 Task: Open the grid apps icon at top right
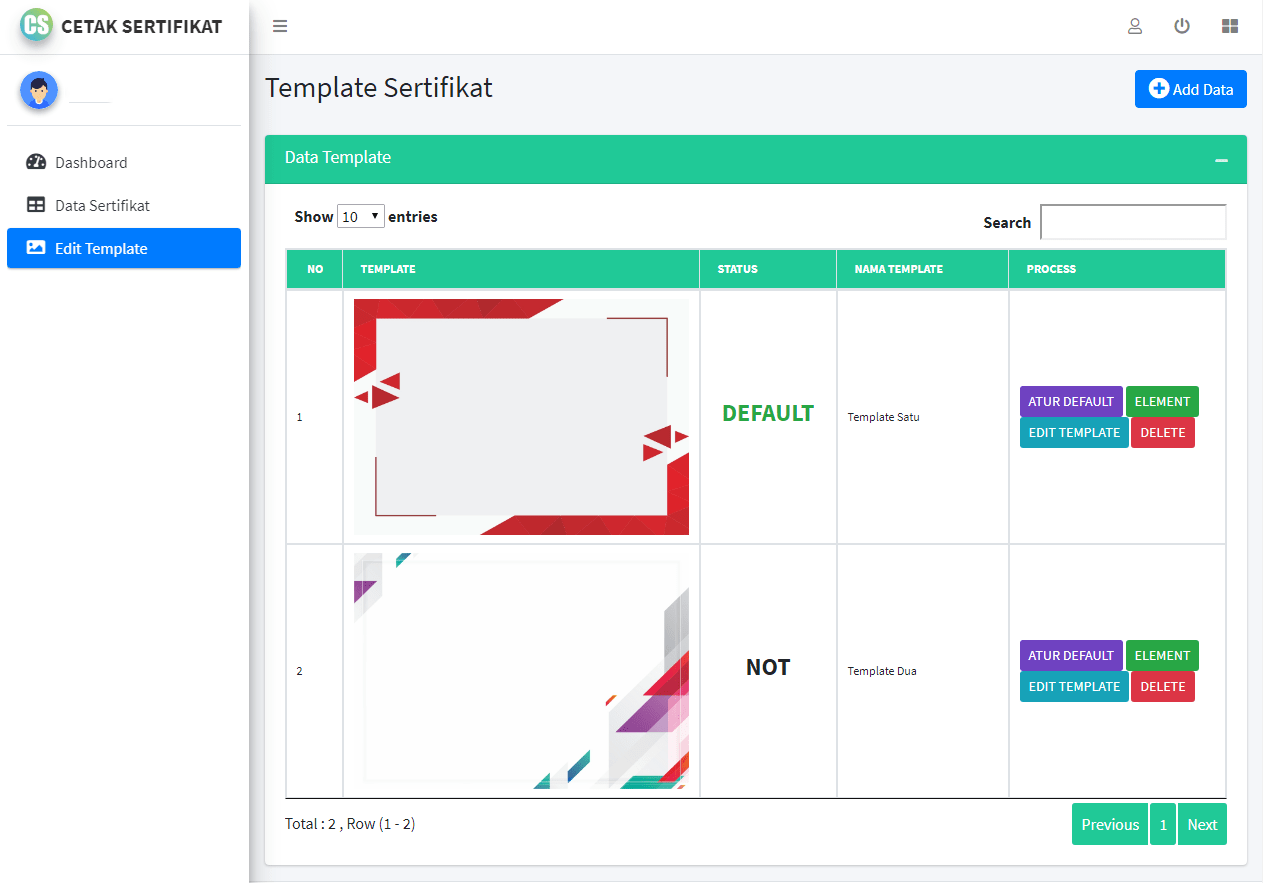[x=1230, y=27]
